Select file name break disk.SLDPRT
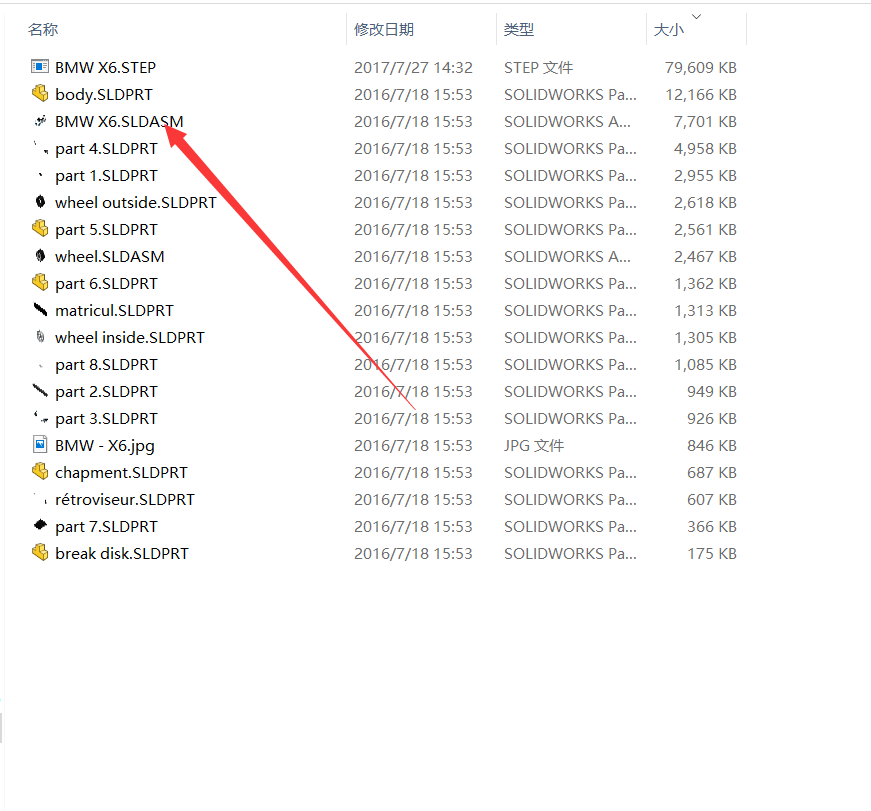 click(x=122, y=554)
